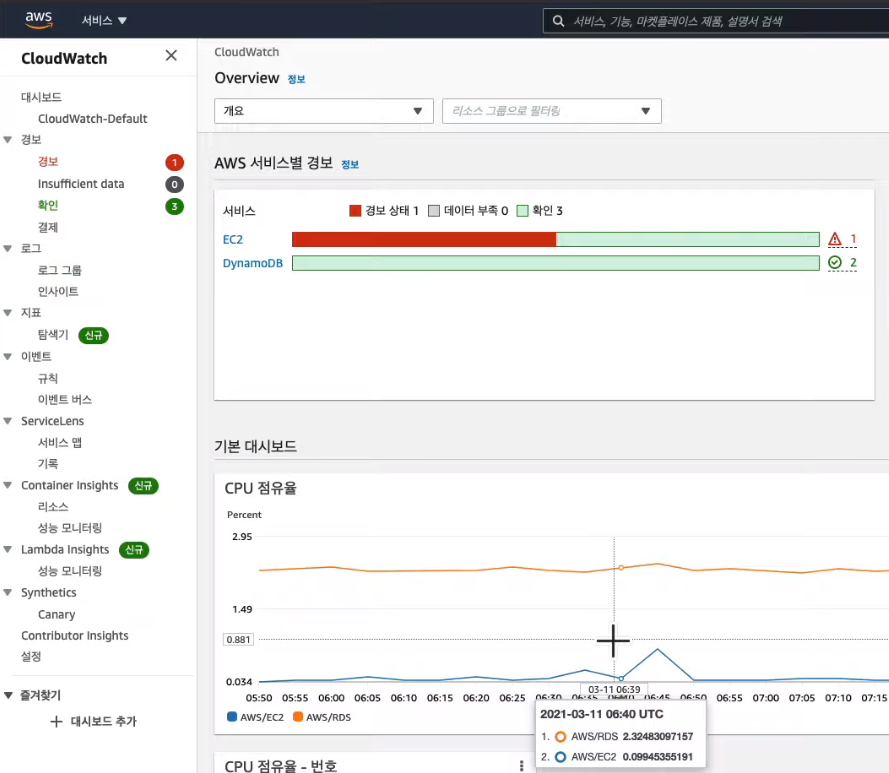Click 신규 badge beside Lambda Insights

point(134,550)
